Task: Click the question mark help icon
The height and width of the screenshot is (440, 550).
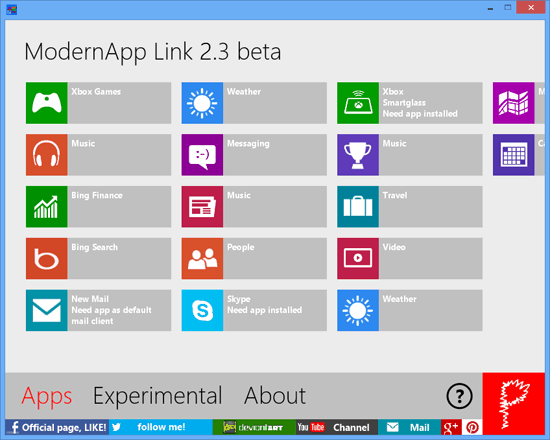Action: click(x=459, y=396)
